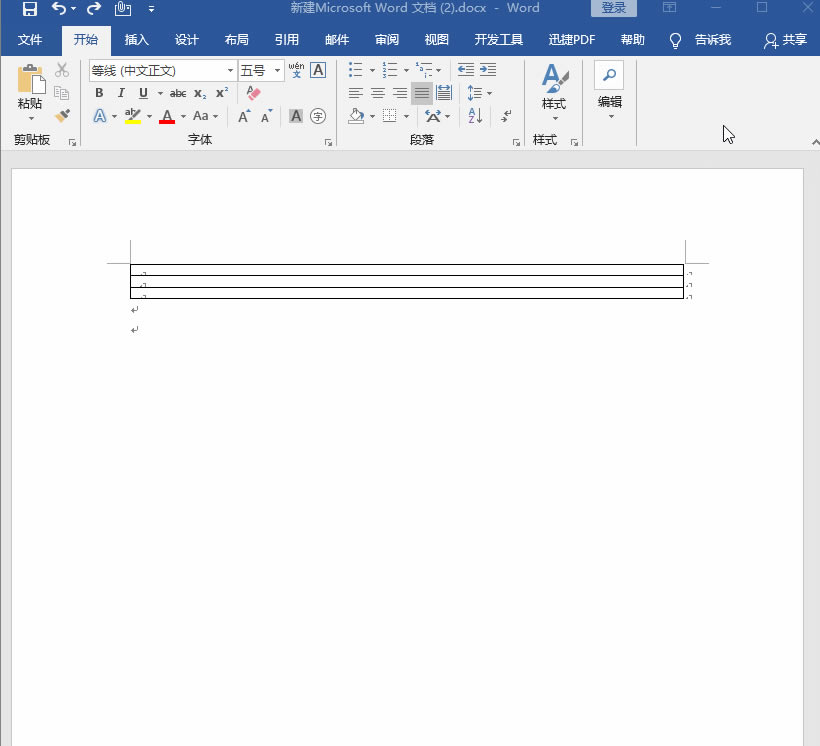Toggle Bold formatting
Image resolution: width=820 pixels, height=746 pixels.
tap(99, 93)
